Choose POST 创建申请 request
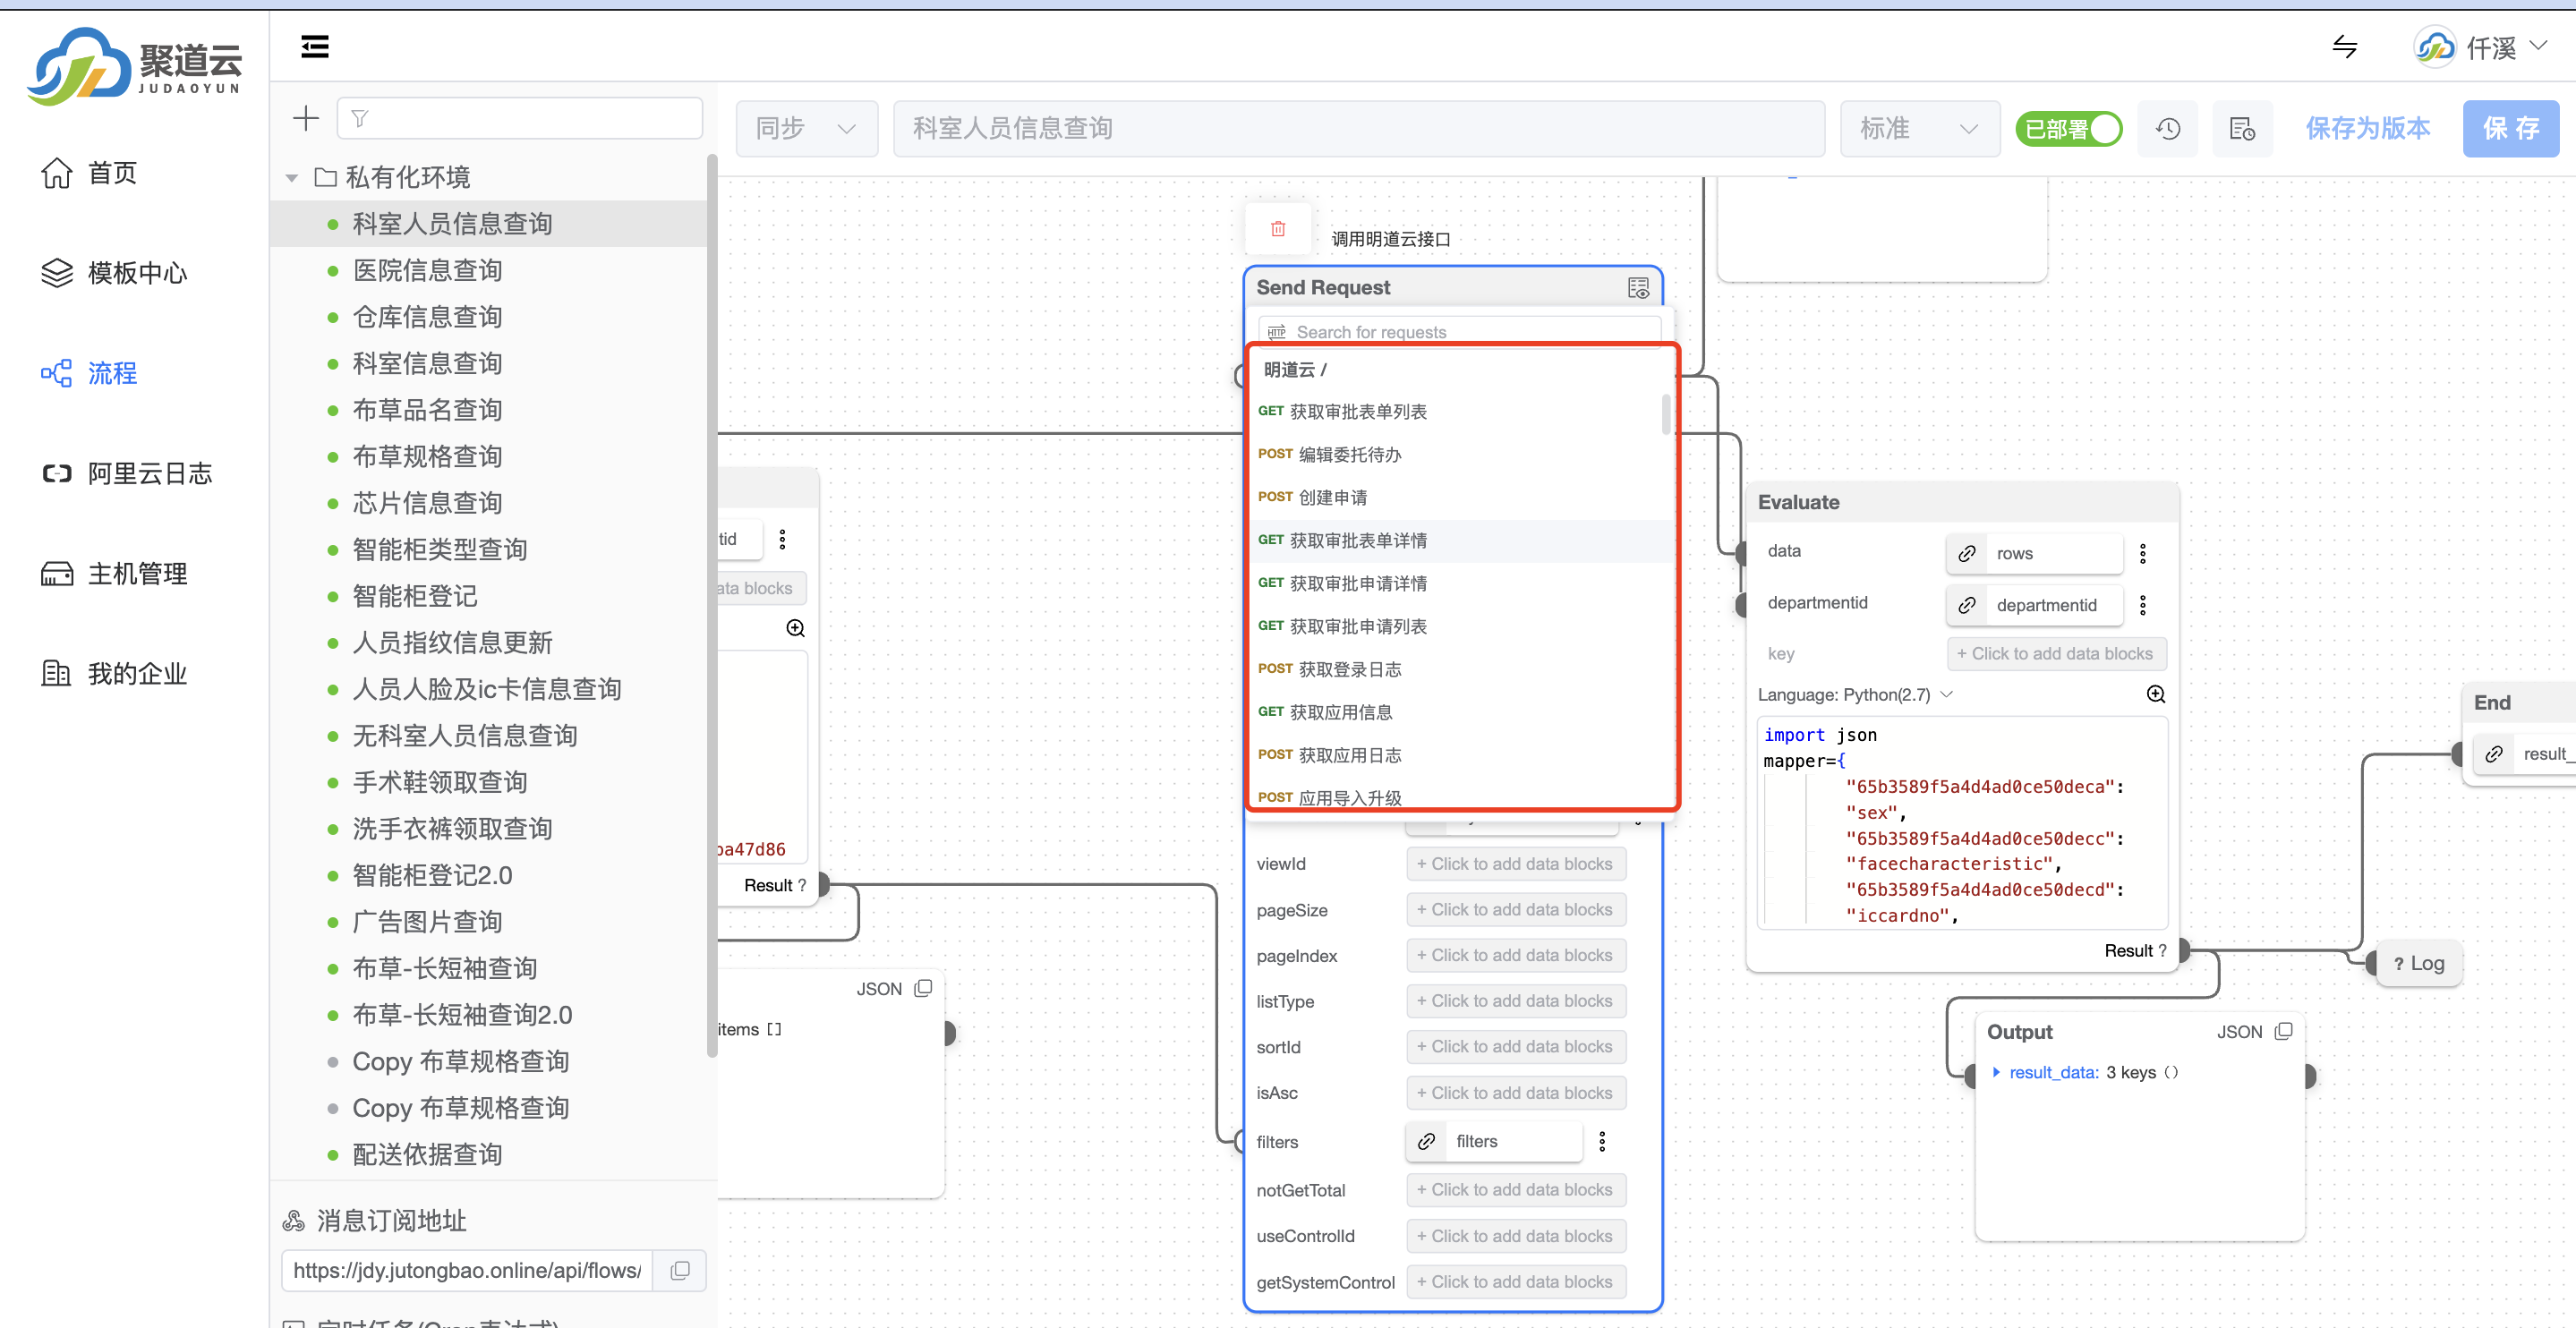The image size is (2576, 1328). click(1460, 498)
